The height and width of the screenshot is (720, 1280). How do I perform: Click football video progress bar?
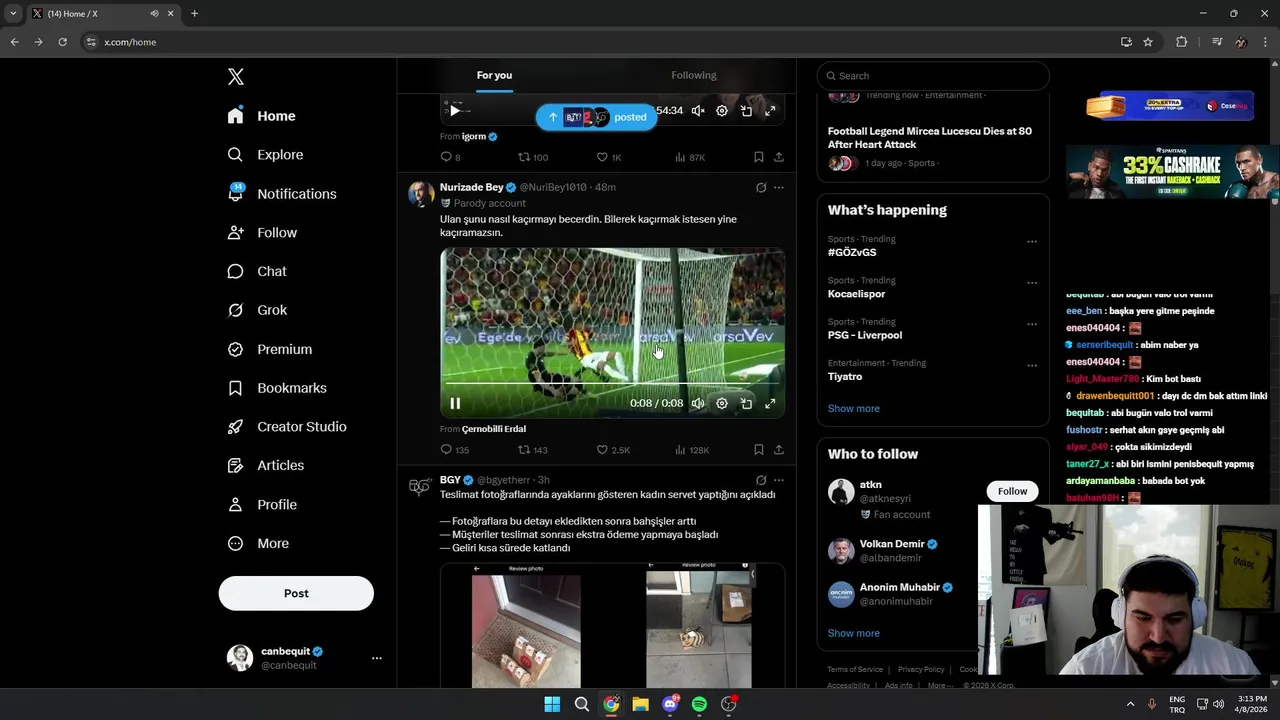(x=612, y=383)
